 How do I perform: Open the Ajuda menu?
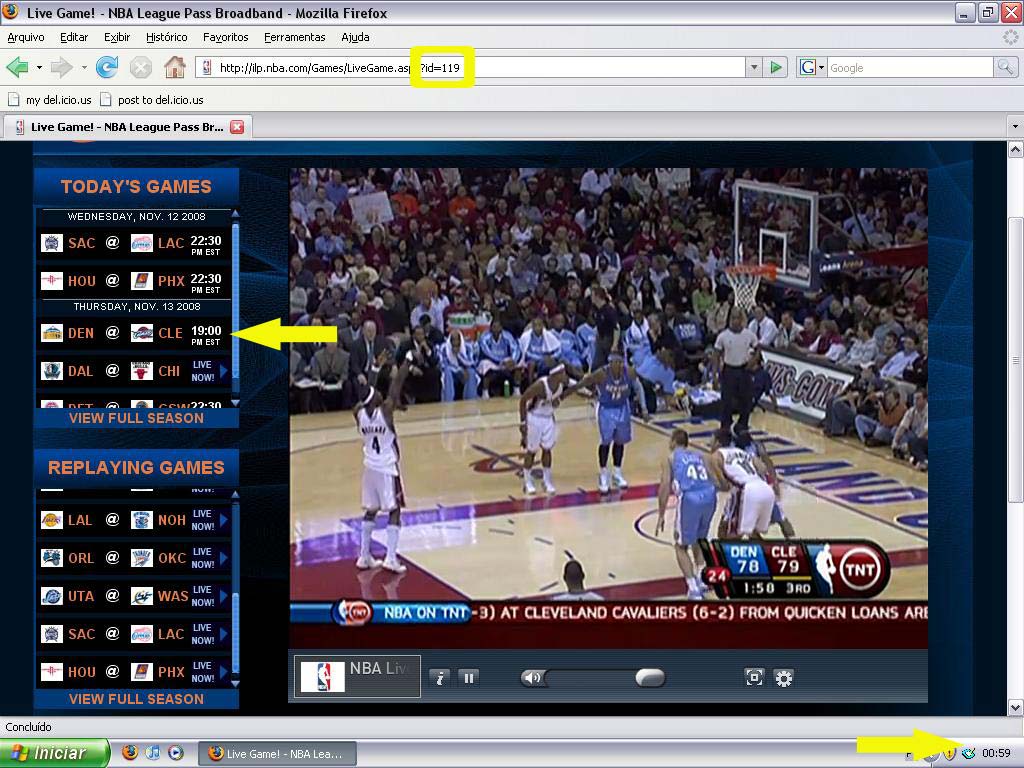pos(355,37)
